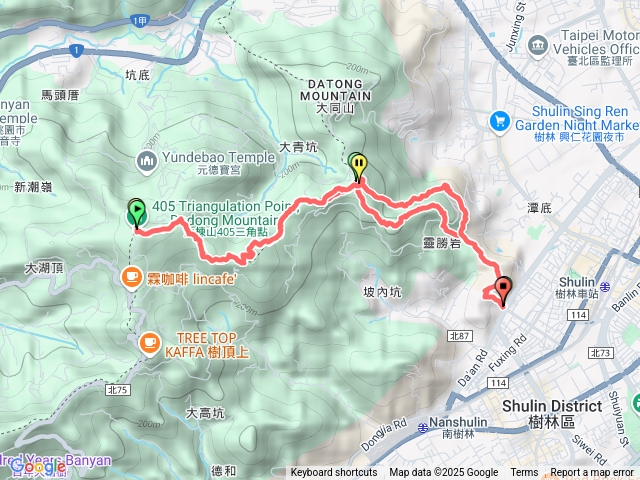The width and height of the screenshot is (640, 480).
Task: Open the Google logo link
Action: pyautogui.click(x=38, y=467)
